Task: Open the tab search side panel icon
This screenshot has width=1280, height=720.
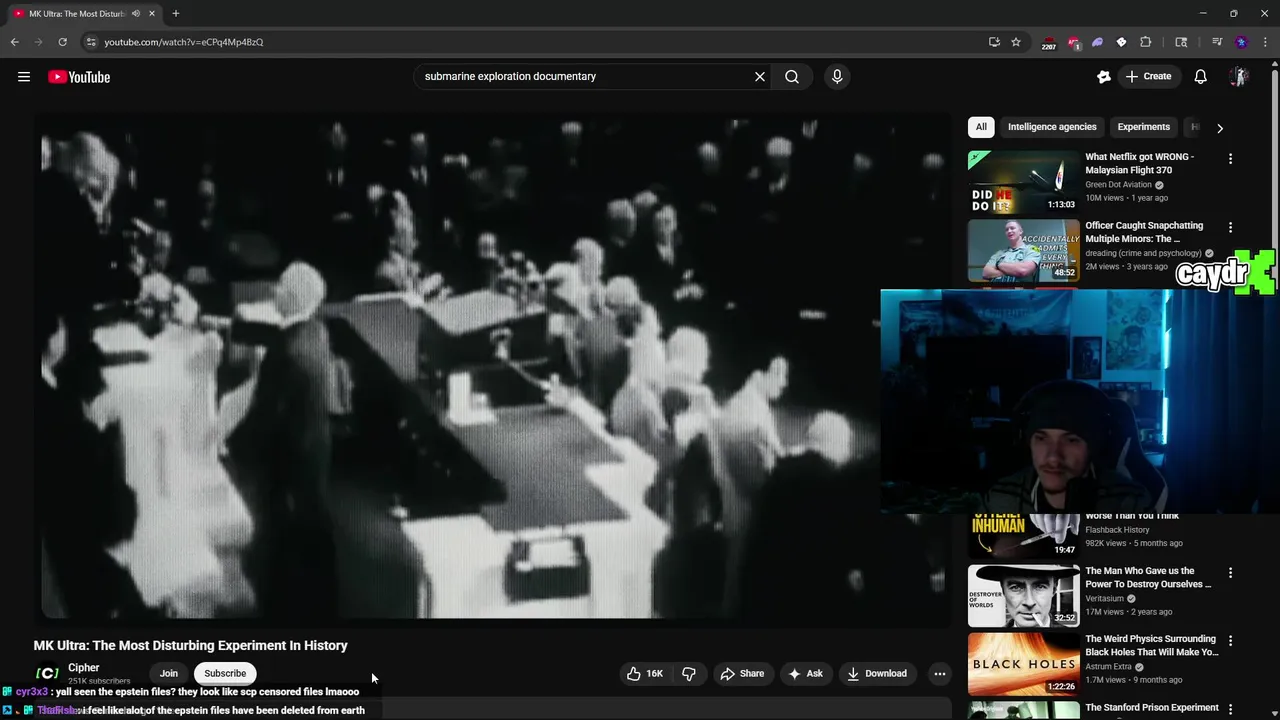Action: click(x=1181, y=42)
